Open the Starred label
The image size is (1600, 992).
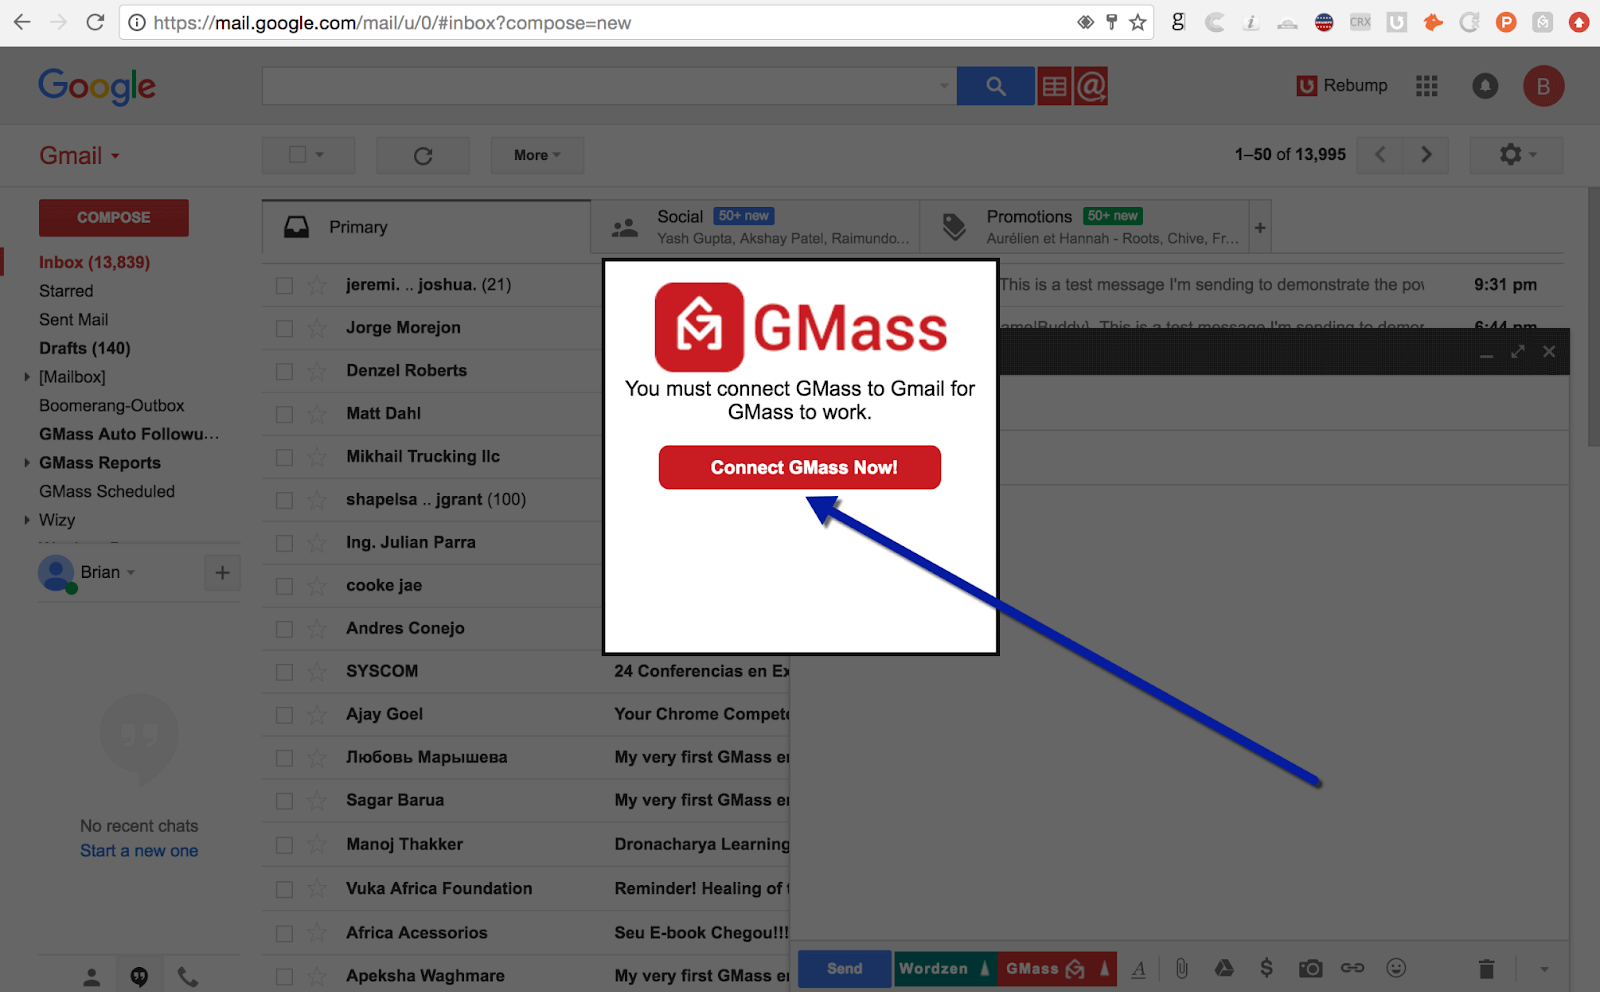pyautogui.click(x=66, y=291)
